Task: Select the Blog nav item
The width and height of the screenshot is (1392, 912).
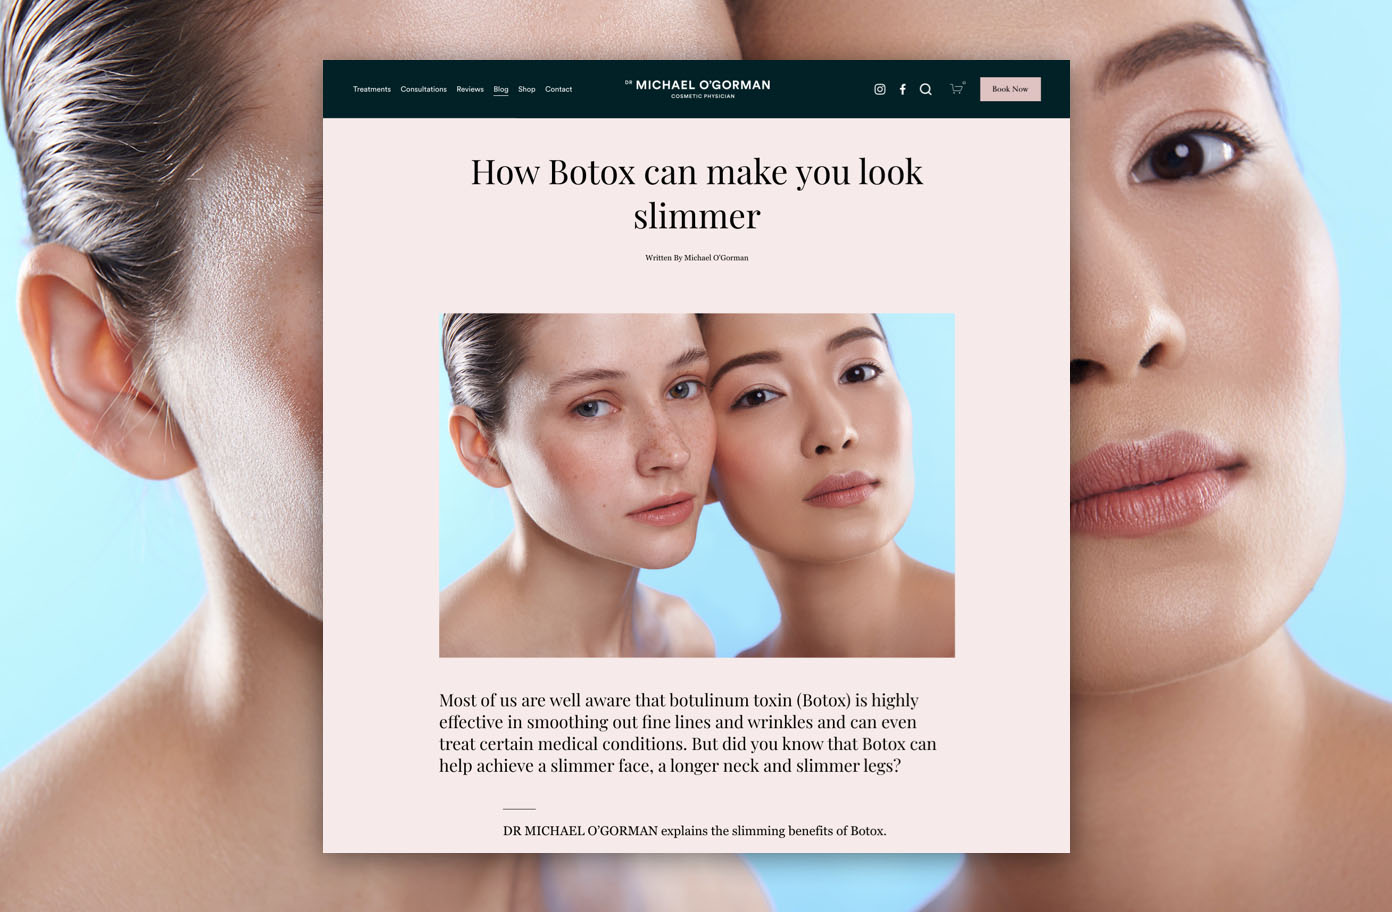Action: coord(501,89)
